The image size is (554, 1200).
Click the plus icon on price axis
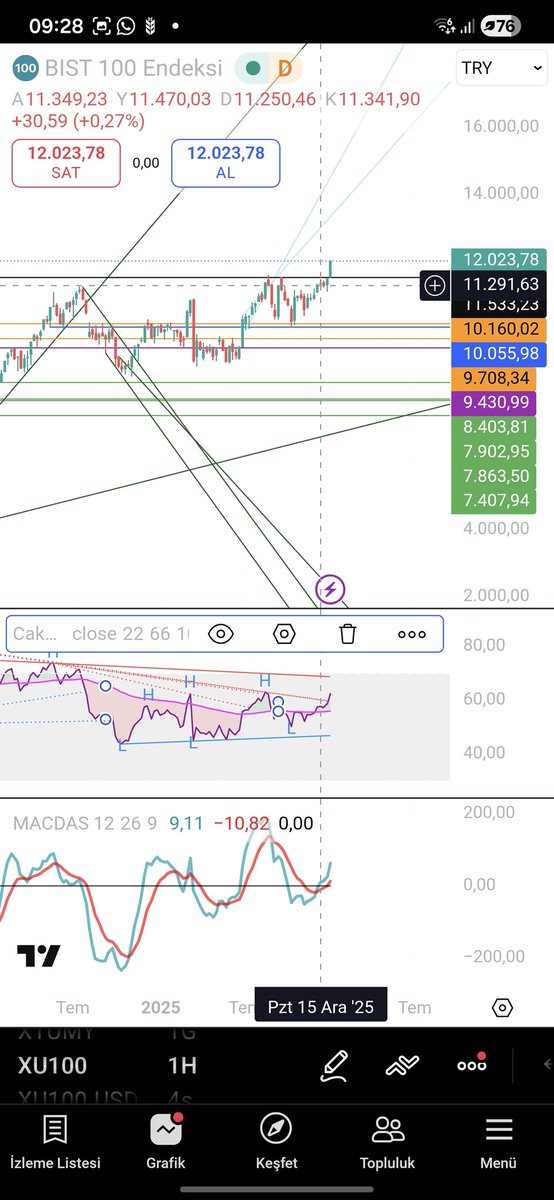pos(435,285)
